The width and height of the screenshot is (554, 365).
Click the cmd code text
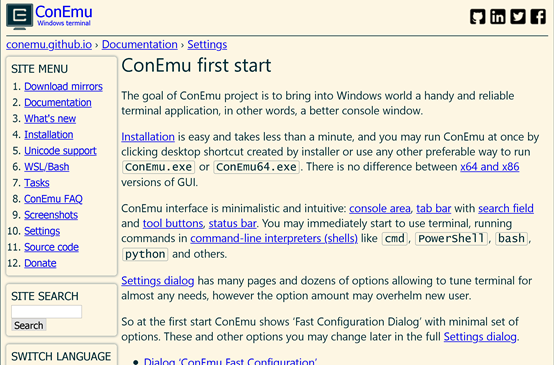395,239
